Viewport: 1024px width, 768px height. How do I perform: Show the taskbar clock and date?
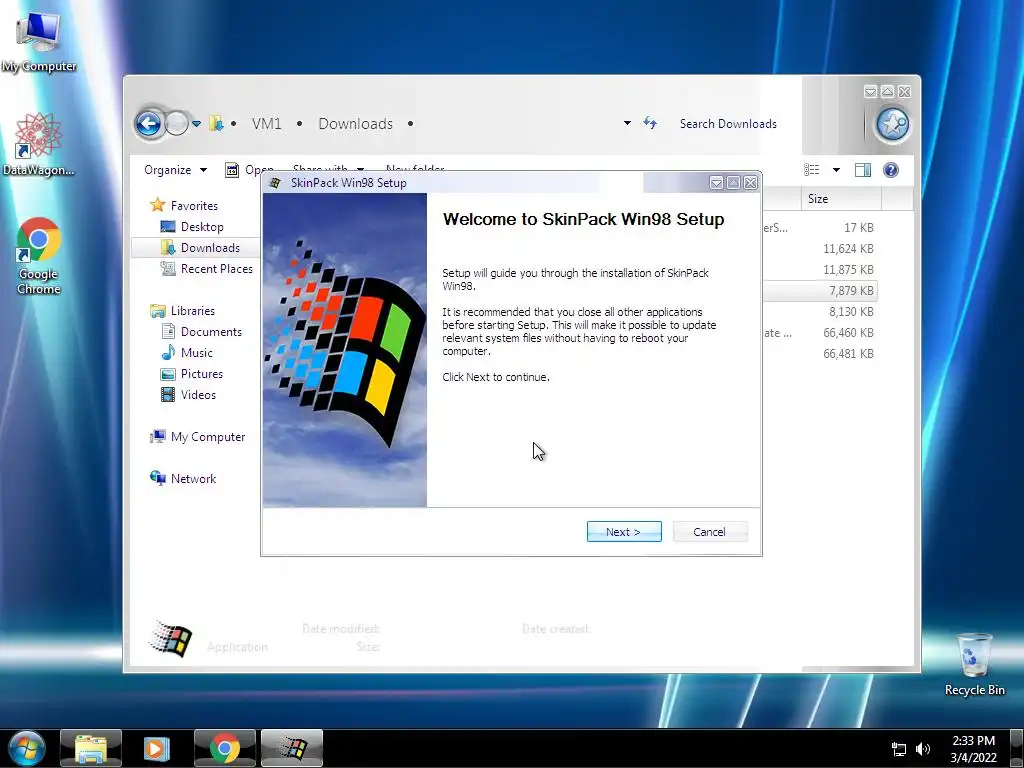(x=974, y=749)
